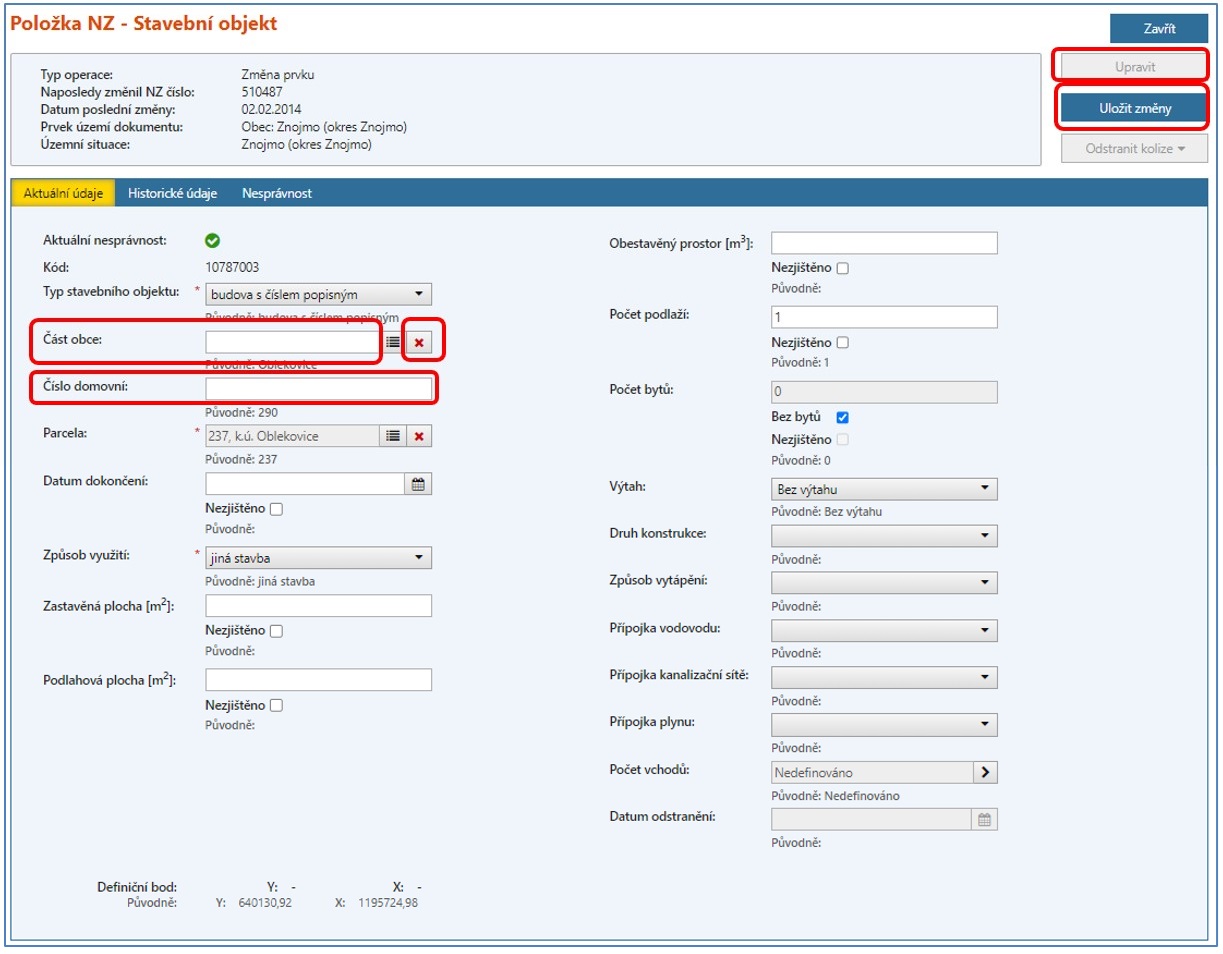Click the Počet vchodů arrow button

[985, 772]
